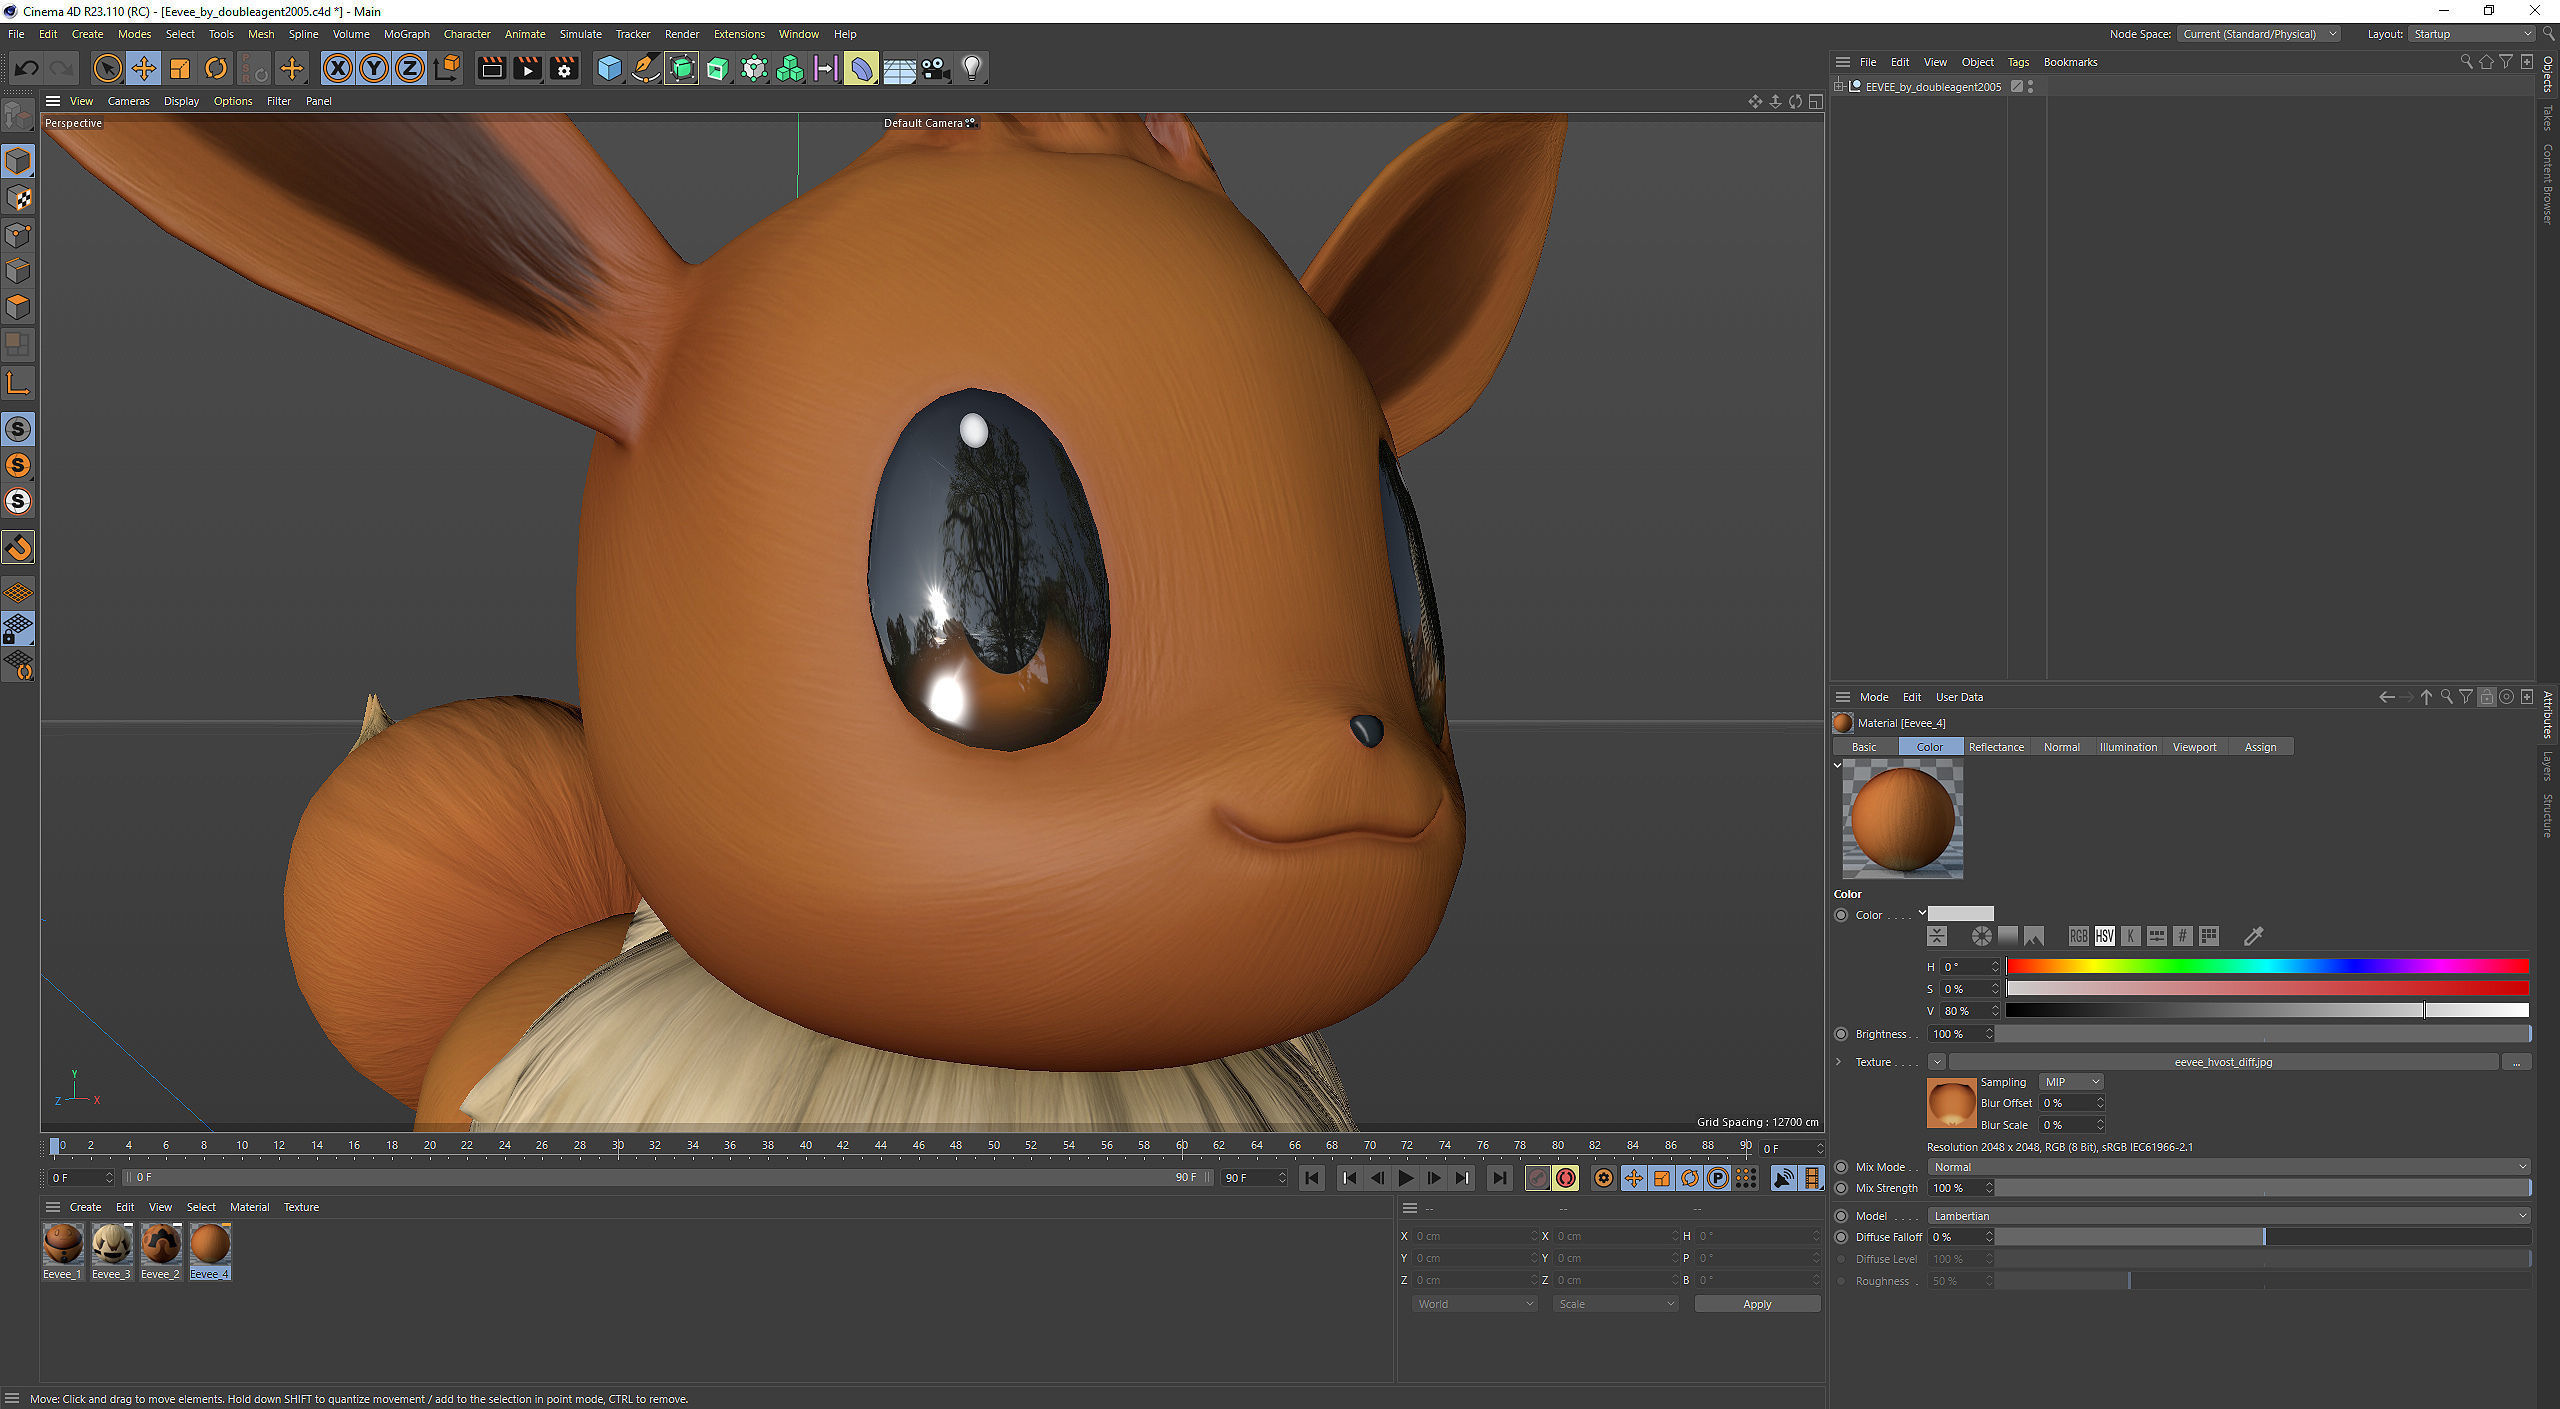The height and width of the screenshot is (1409, 2560).
Task: Toggle Y axis lock
Action: coord(374,68)
